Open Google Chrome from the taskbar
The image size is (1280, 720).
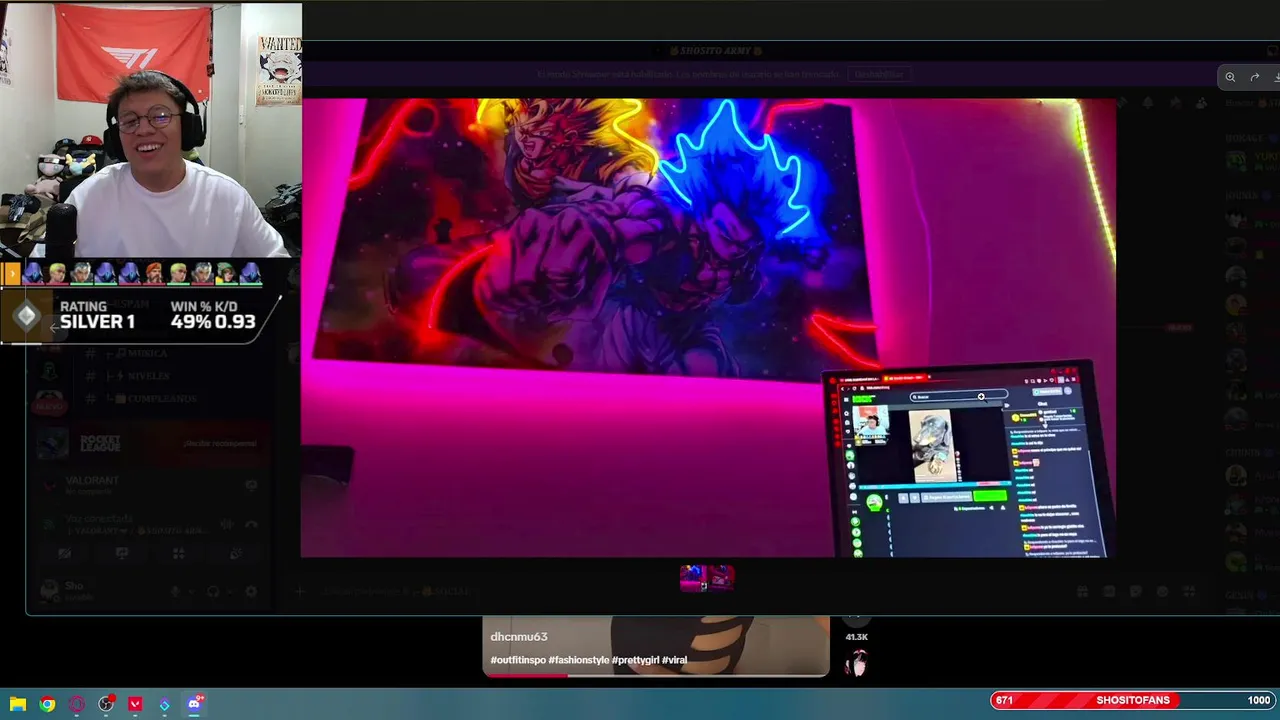[x=47, y=704]
